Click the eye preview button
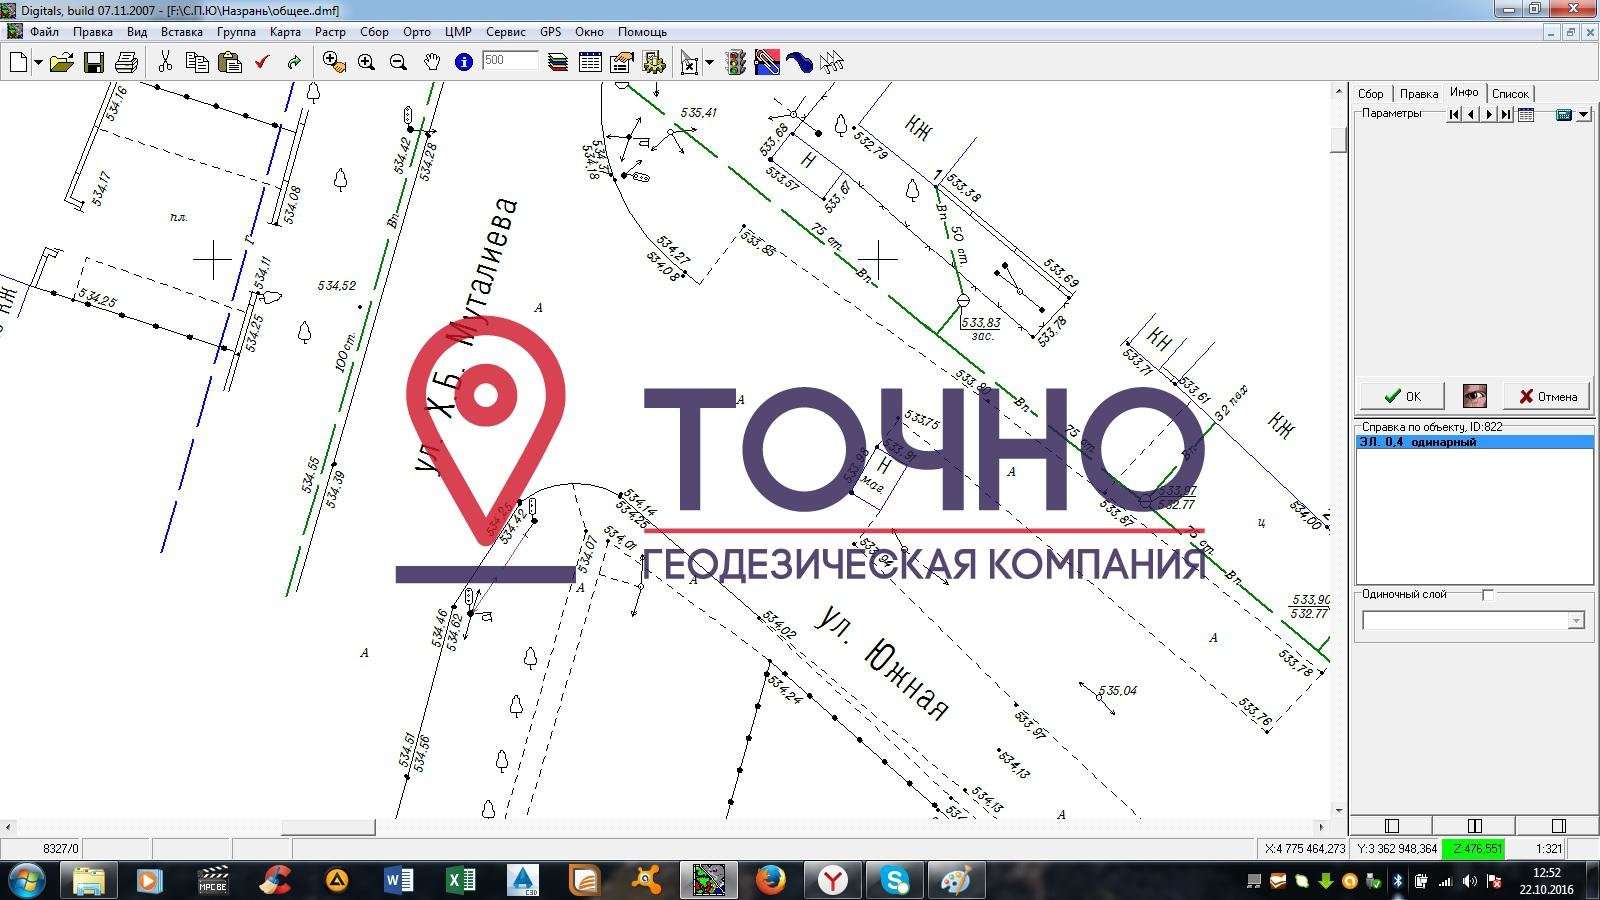The height and width of the screenshot is (900, 1600). coord(1474,396)
